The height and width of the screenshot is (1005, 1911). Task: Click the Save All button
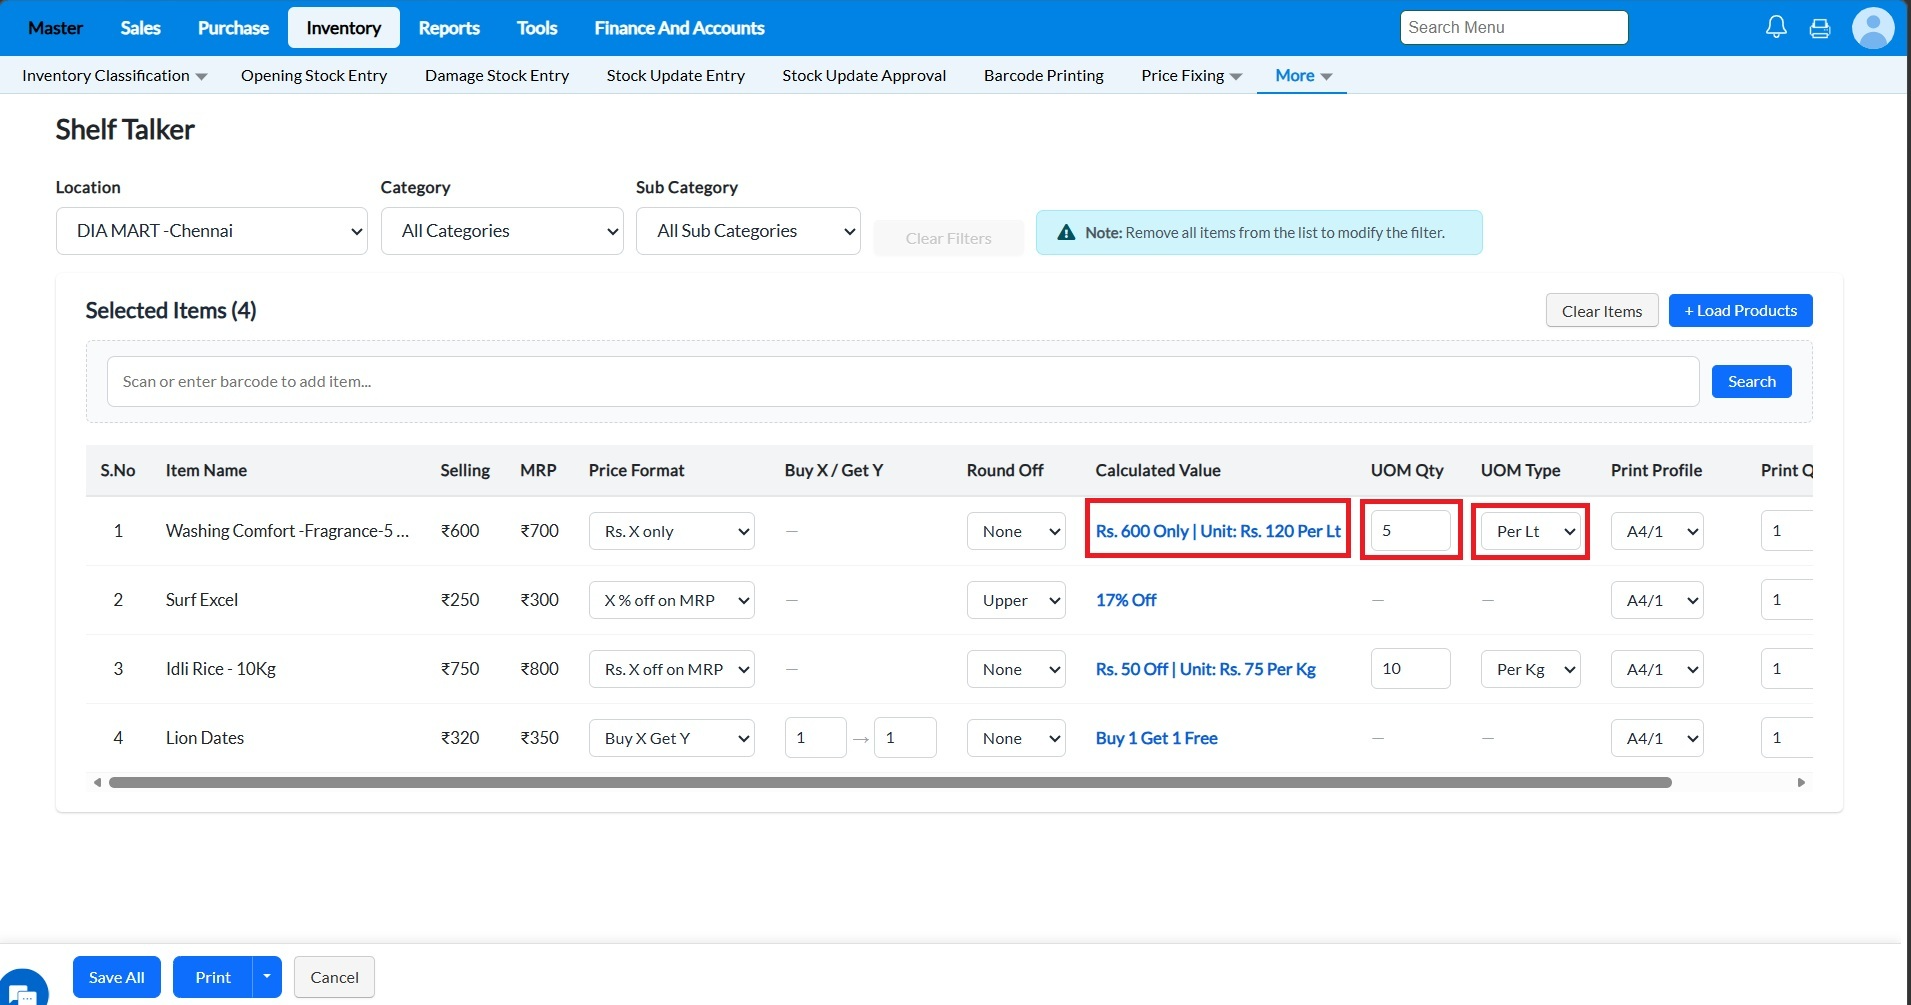pyautogui.click(x=116, y=977)
